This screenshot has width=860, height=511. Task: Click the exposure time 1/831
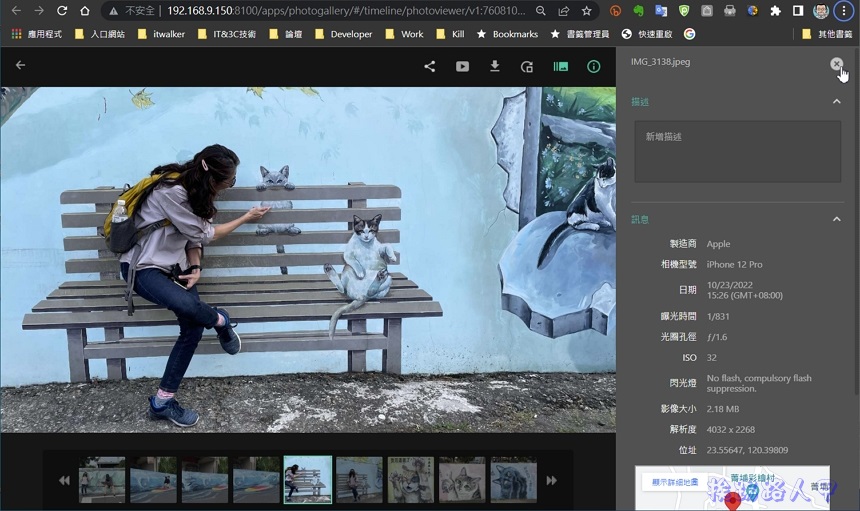[718, 316]
